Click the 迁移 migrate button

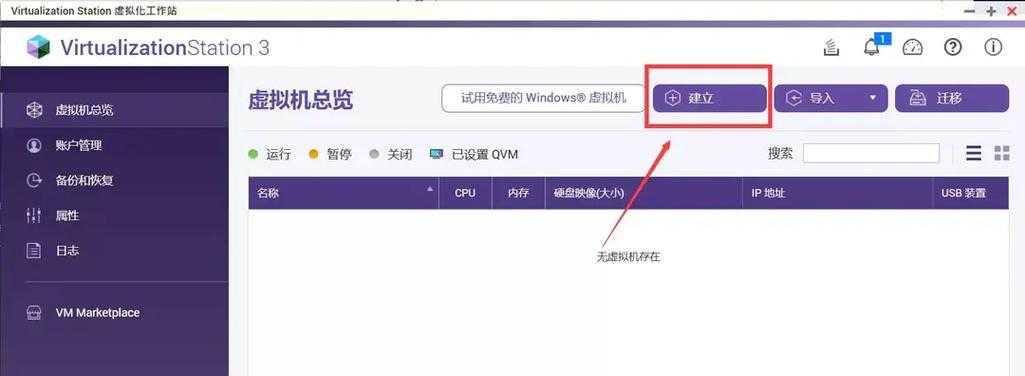[x=952, y=98]
